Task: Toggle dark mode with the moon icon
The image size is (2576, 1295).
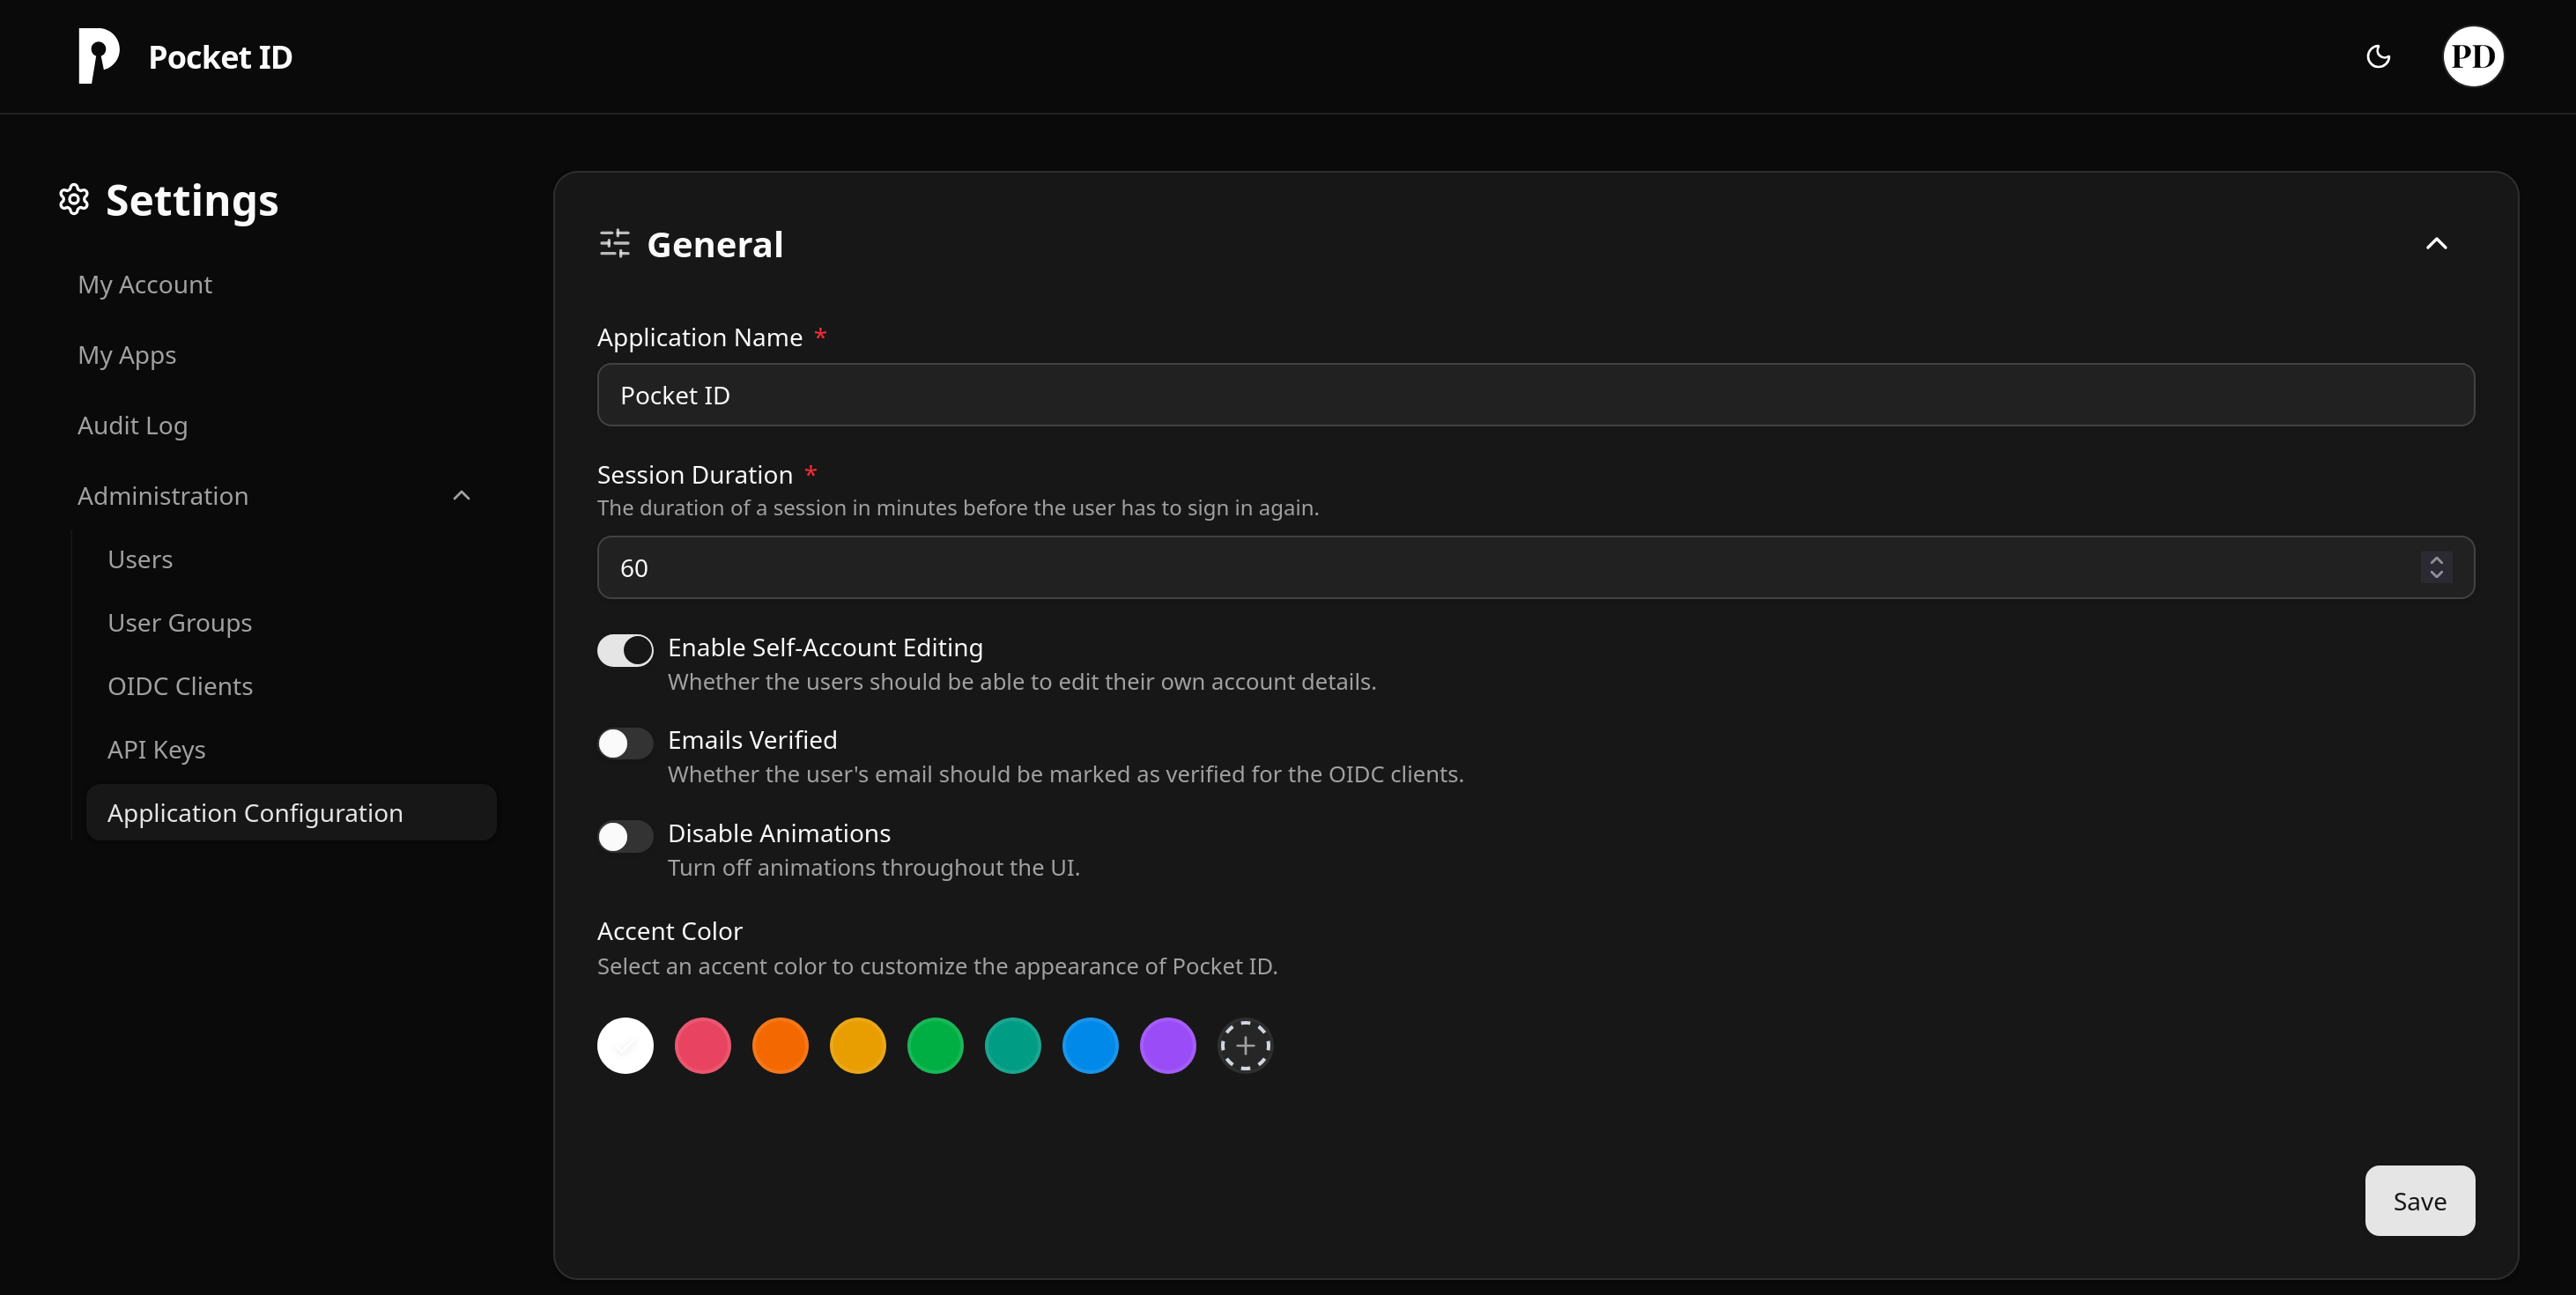Action: 2379,56
